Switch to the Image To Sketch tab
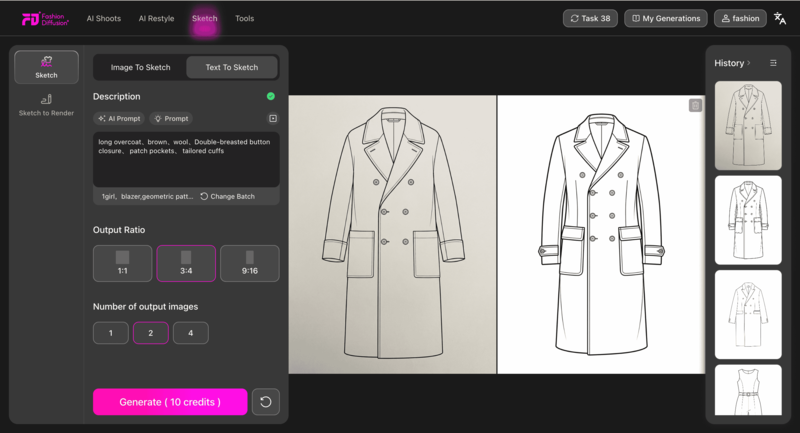The width and height of the screenshot is (800, 433). pyautogui.click(x=140, y=67)
